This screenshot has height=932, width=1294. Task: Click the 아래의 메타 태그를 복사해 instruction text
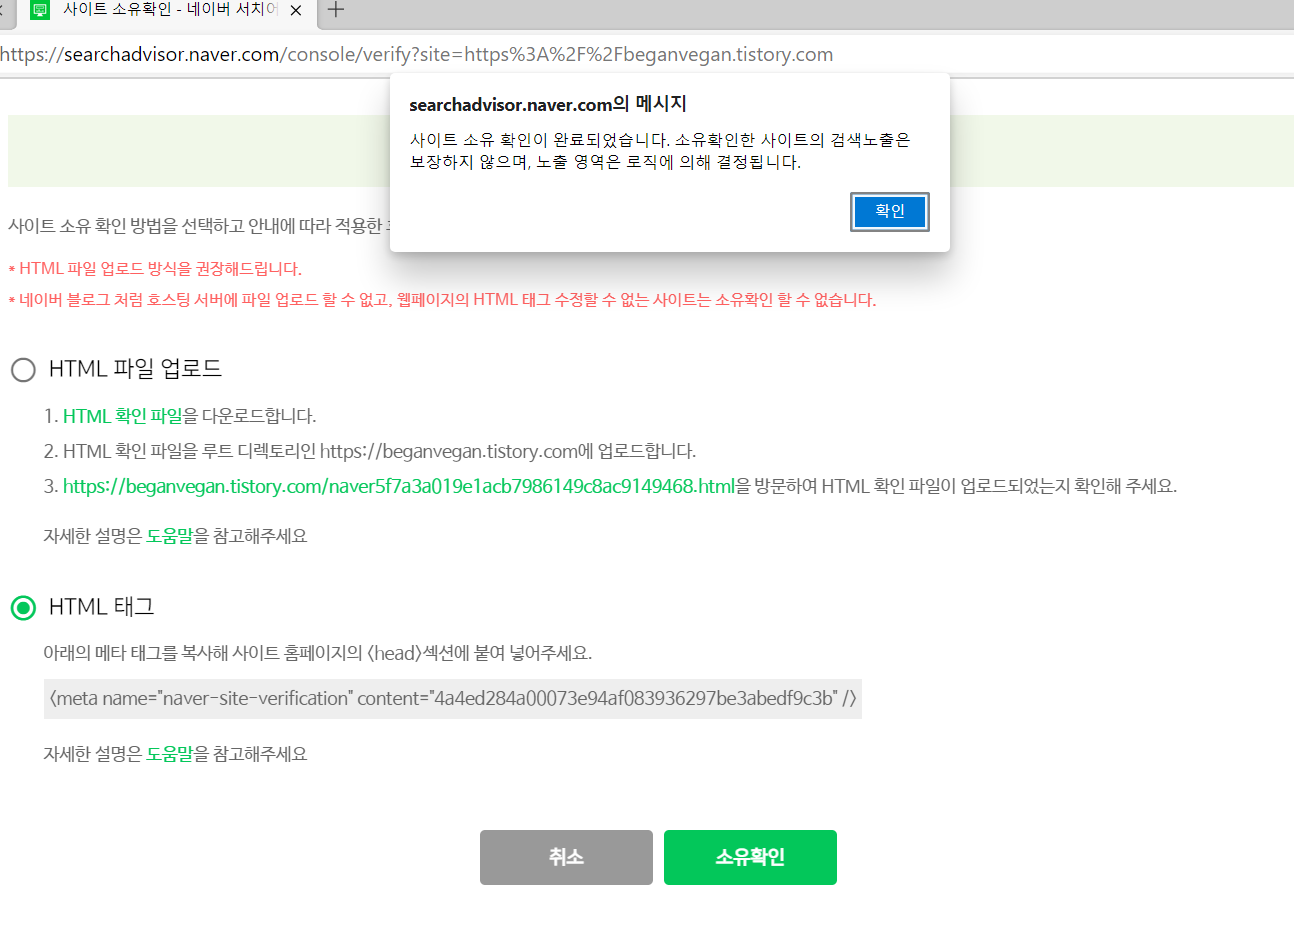(x=318, y=653)
